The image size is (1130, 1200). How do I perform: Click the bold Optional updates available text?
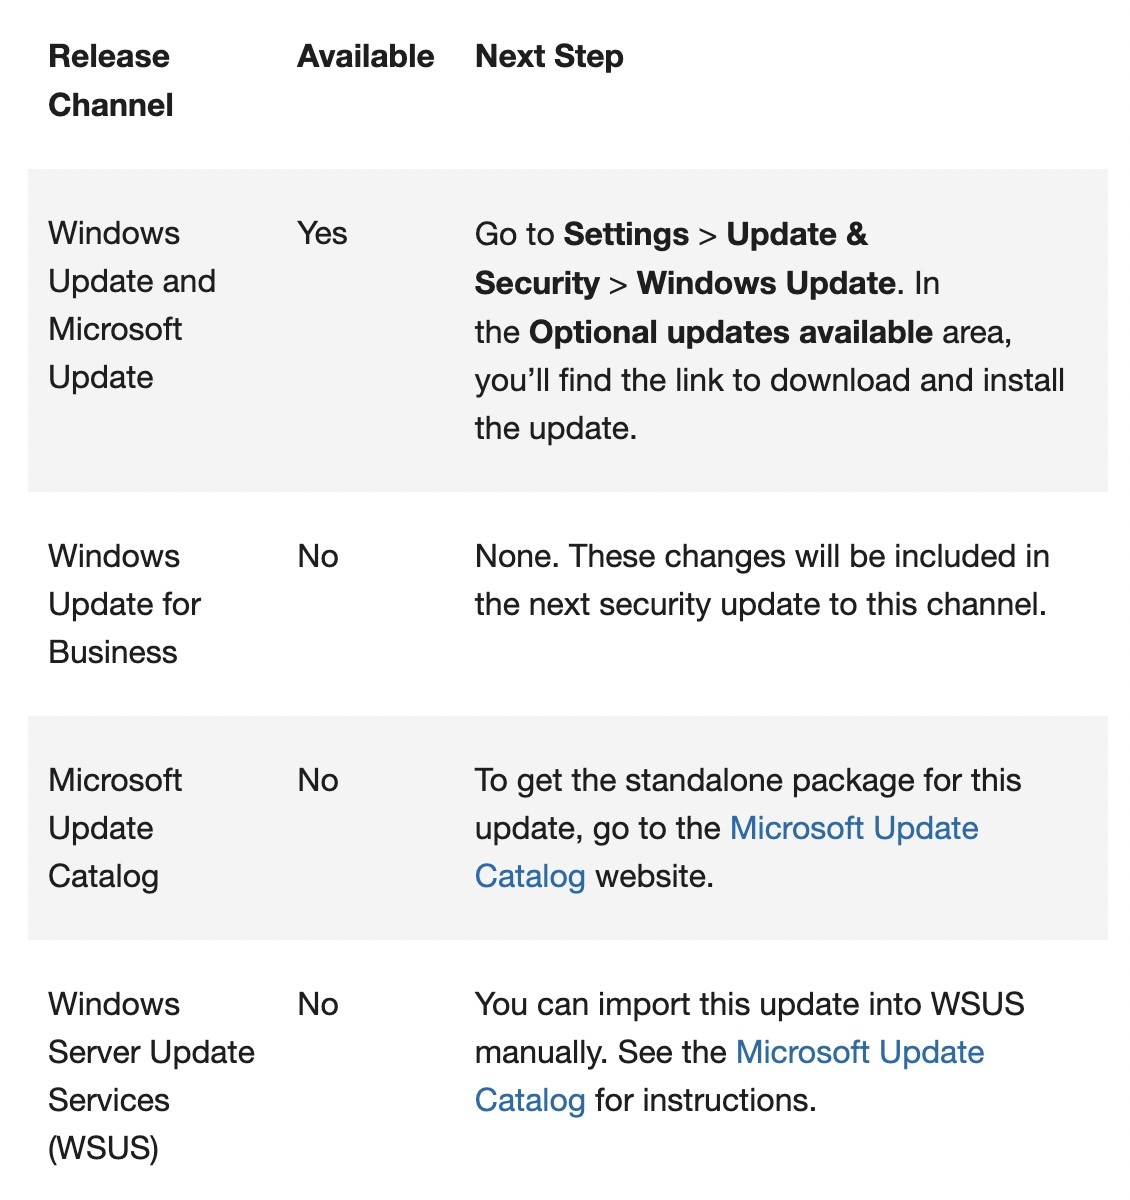731,332
